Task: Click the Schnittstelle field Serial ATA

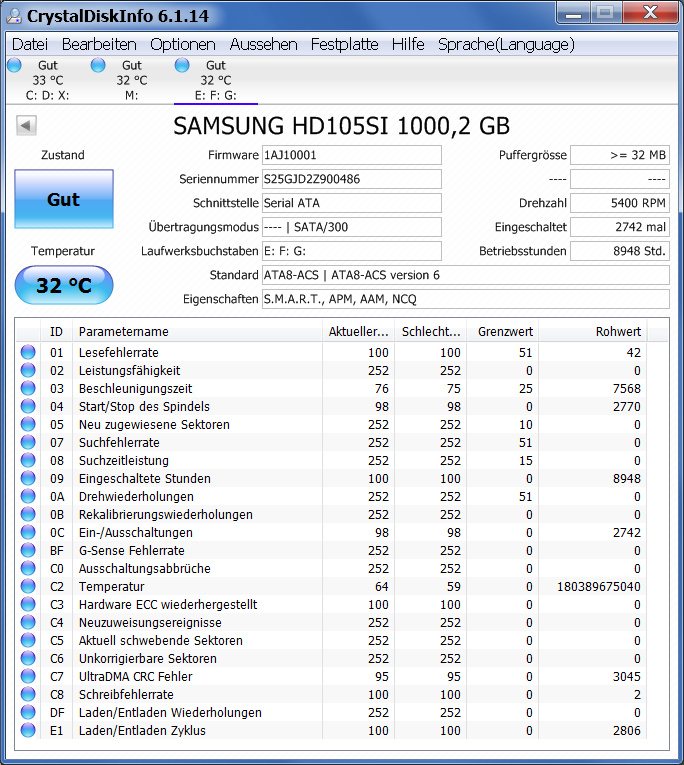Action: point(352,203)
